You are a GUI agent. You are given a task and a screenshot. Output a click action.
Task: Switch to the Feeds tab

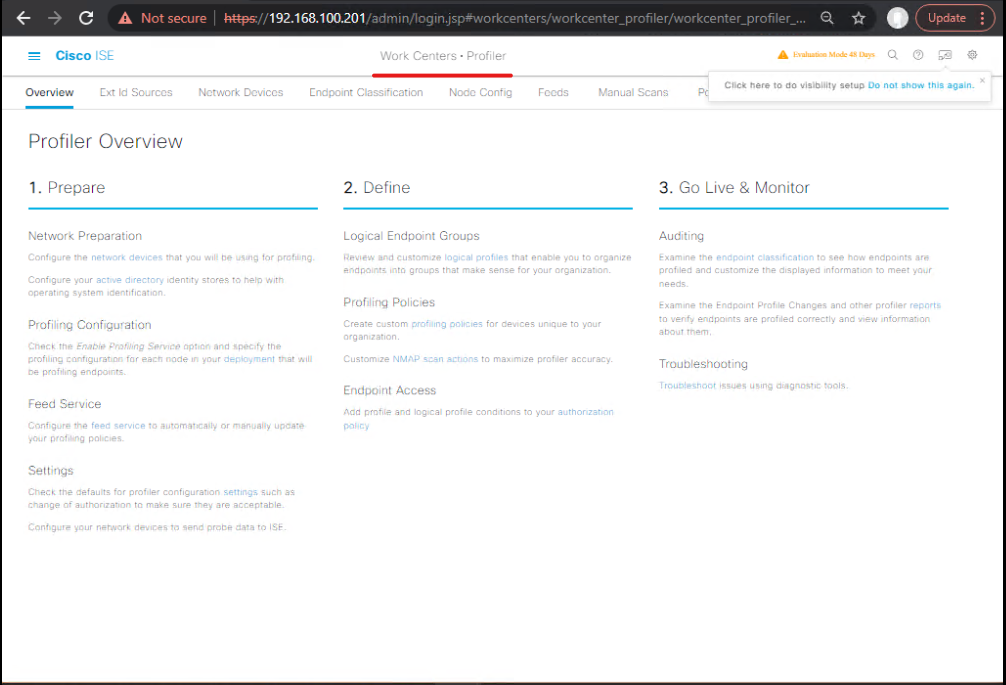click(553, 92)
